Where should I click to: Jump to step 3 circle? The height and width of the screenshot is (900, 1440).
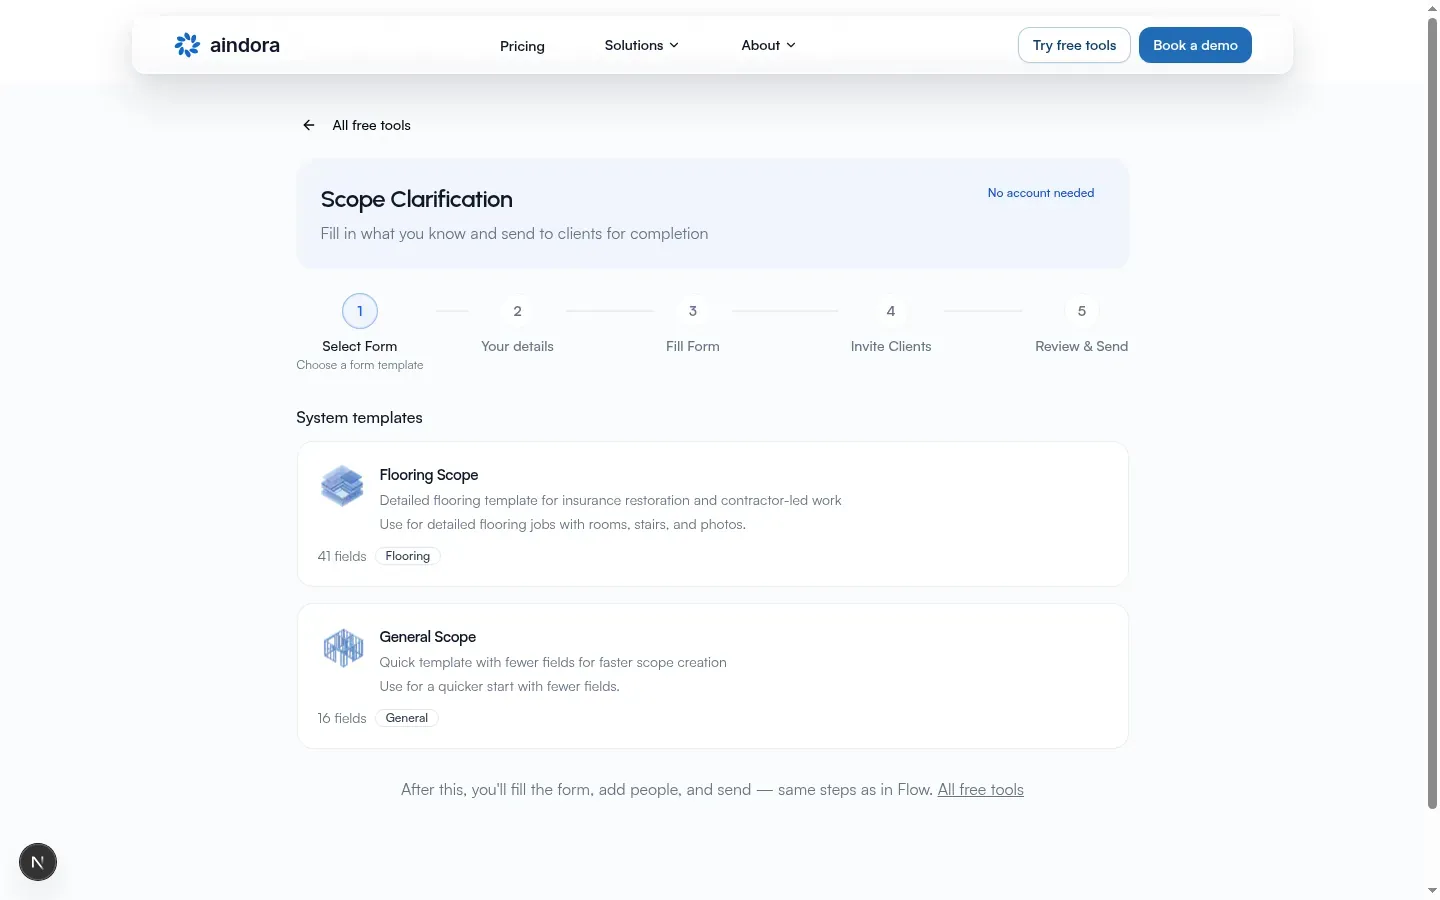coord(693,311)
